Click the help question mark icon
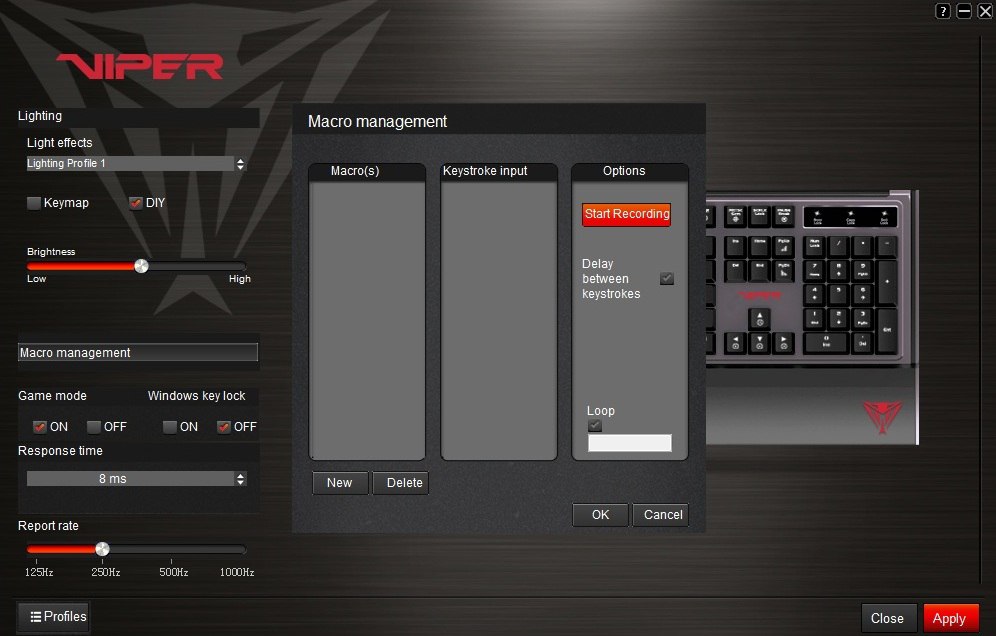Viewport: 996px width, 636px height. [942, 11]
